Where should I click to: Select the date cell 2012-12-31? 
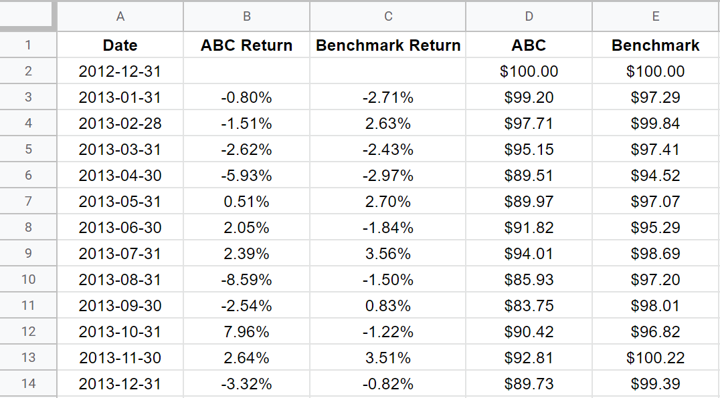point(120,71)
